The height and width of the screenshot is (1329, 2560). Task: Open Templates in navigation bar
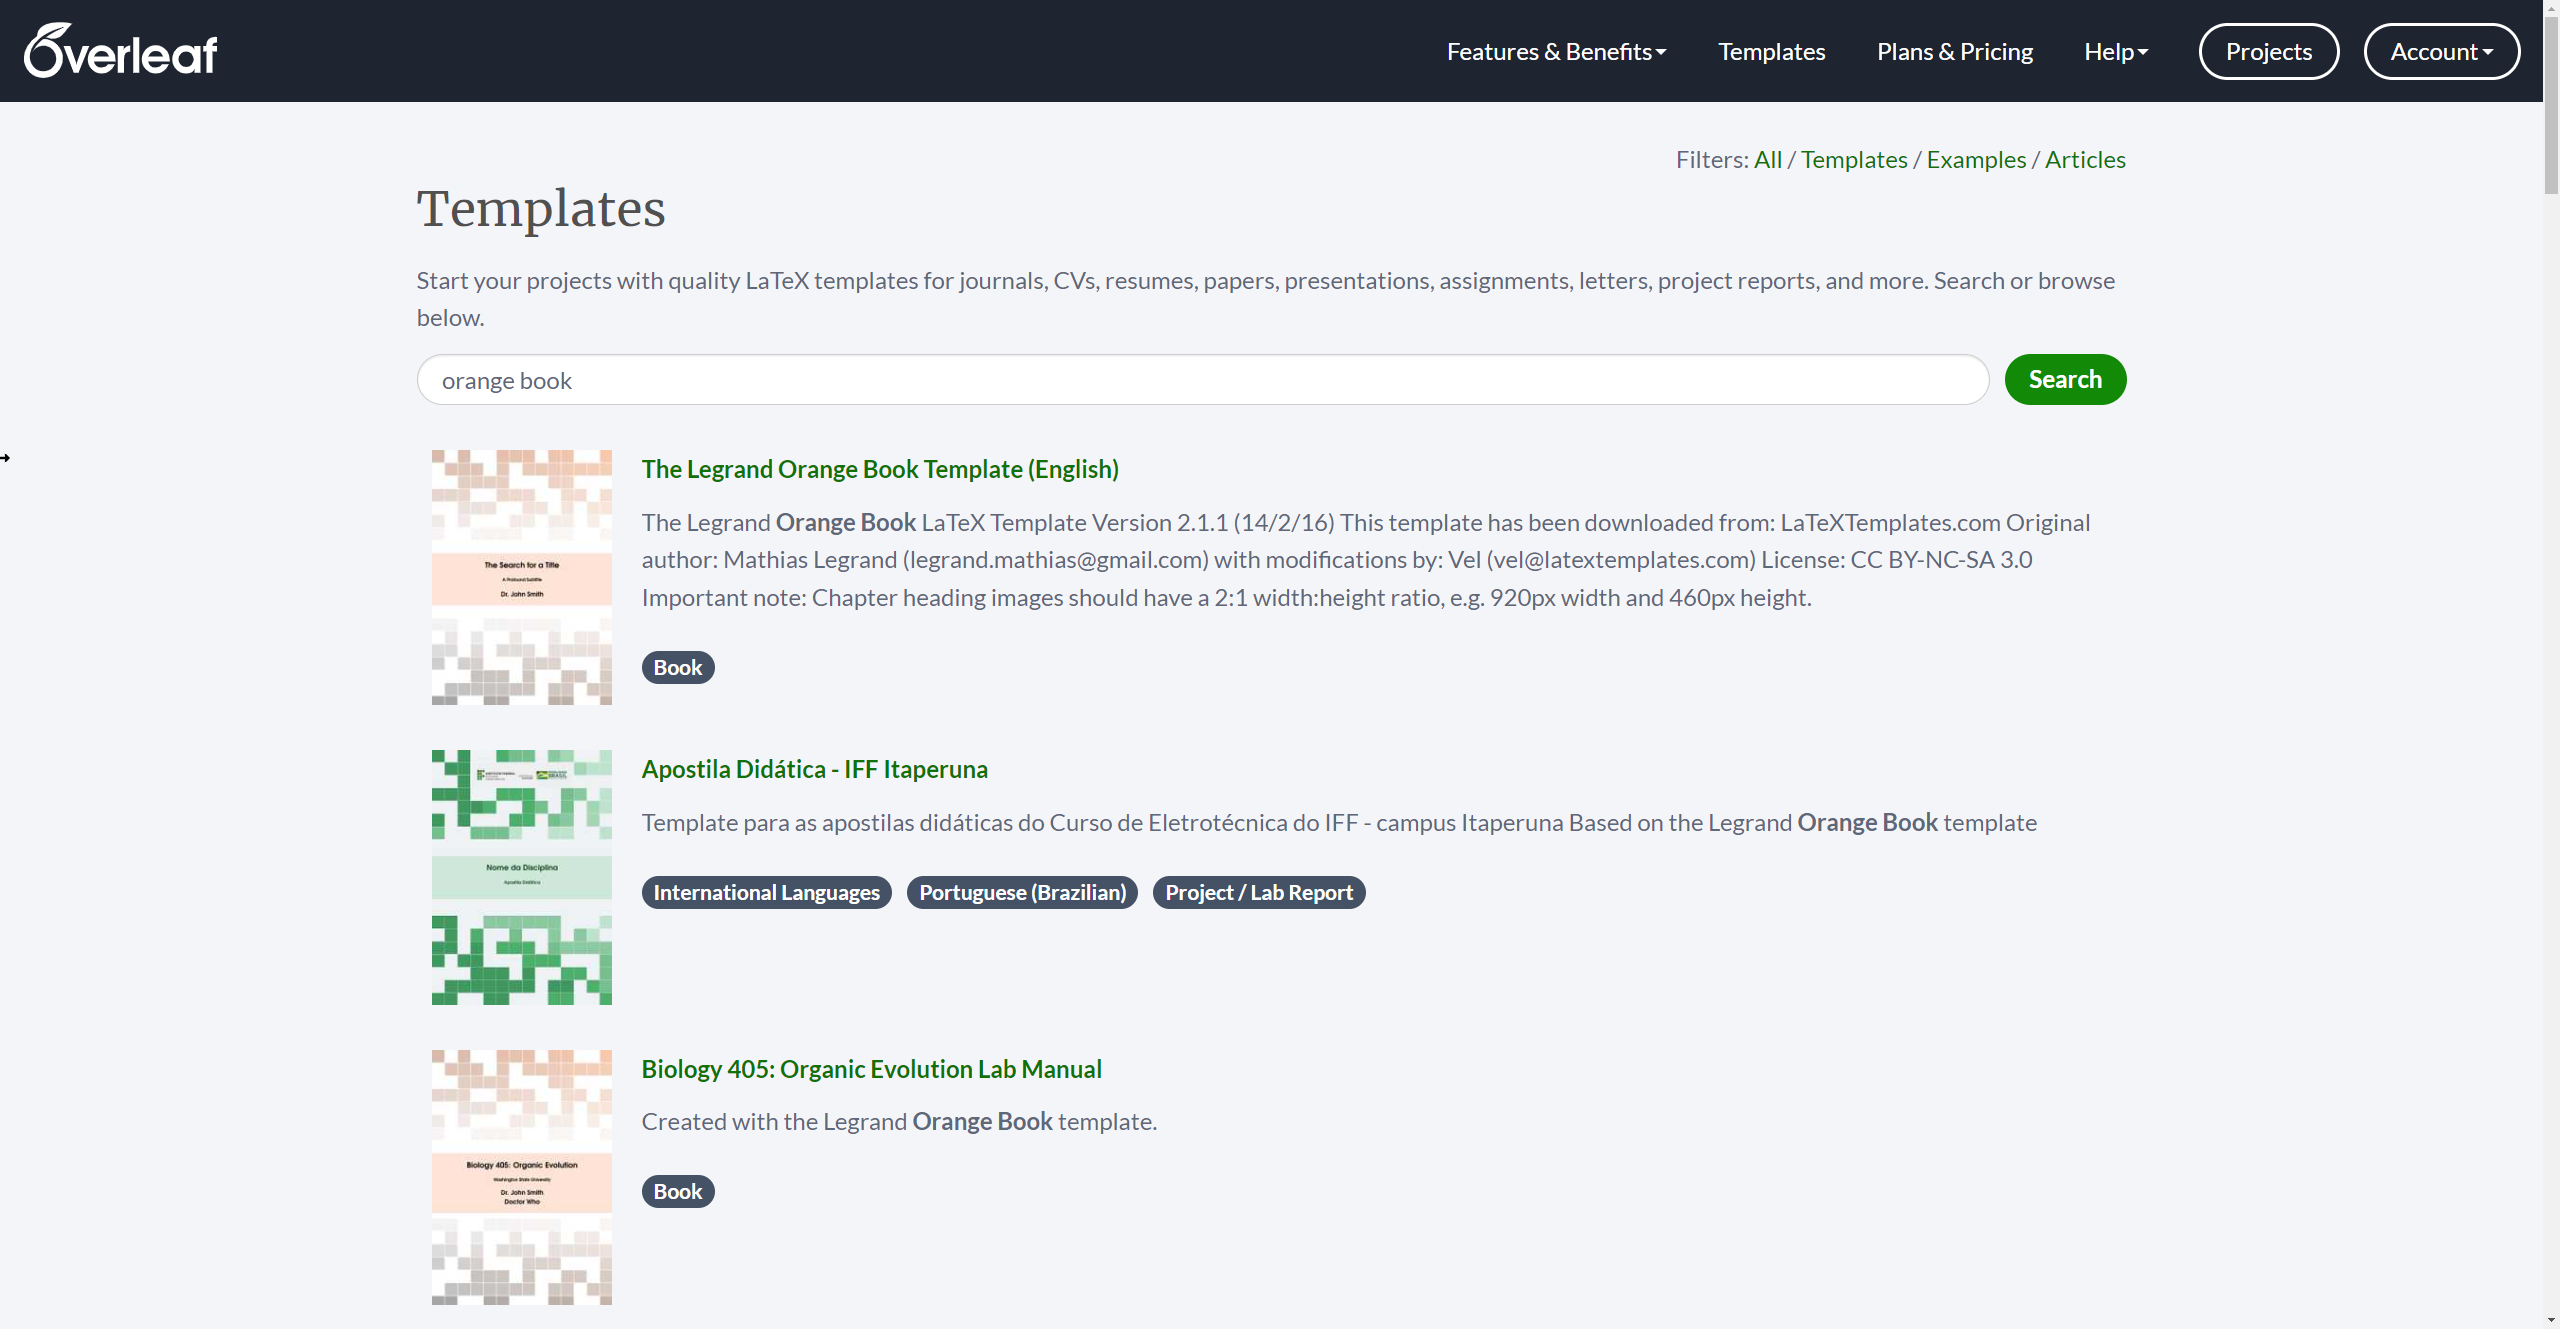[1771, 51]
